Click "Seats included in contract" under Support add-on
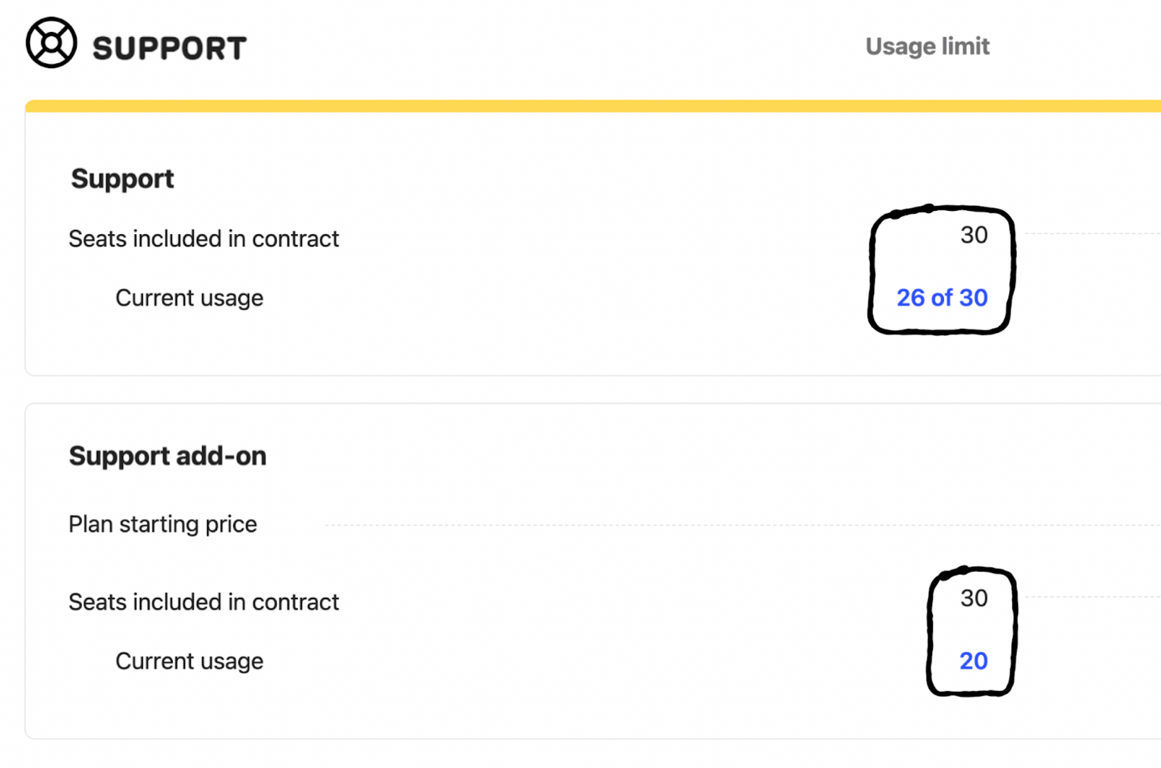Viewport: 1161px width, 768px height. click(x=203, y=602)
